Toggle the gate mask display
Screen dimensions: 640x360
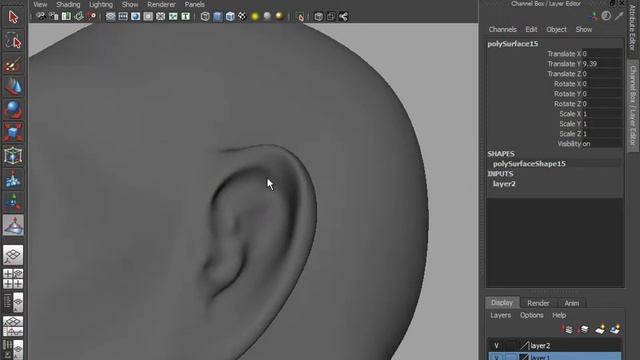click(148, 16)
